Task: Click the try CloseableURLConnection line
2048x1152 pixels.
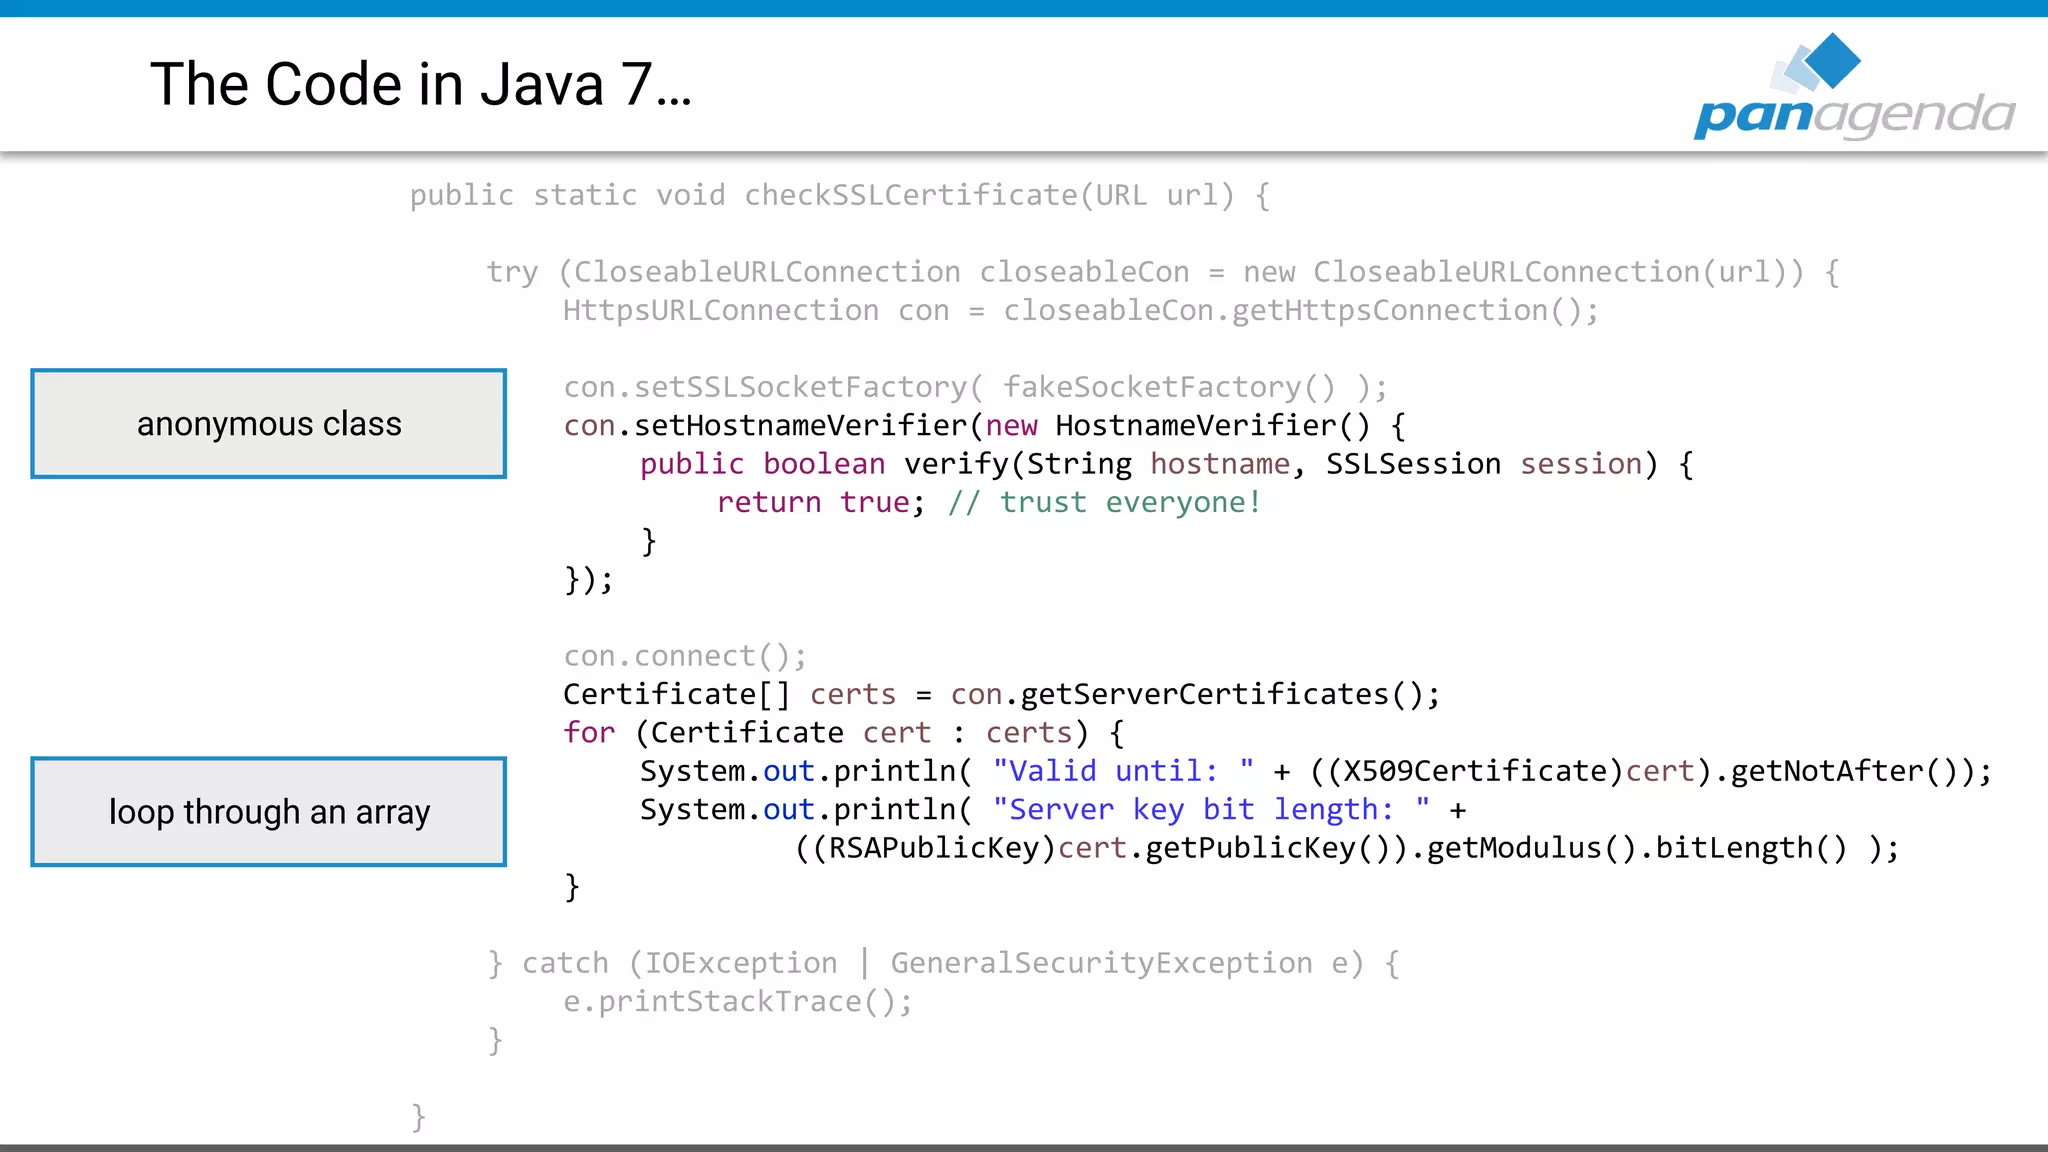Action: [1162, 272]
